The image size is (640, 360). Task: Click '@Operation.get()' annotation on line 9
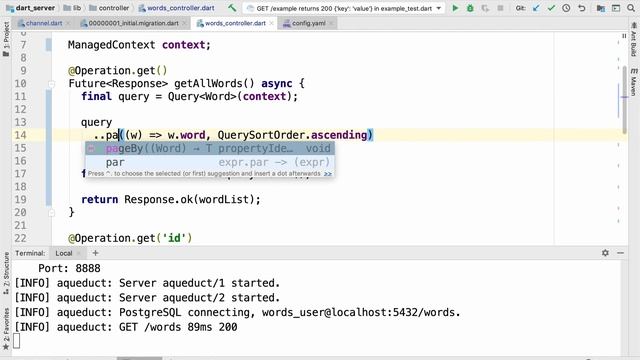[x=118, y=71]
